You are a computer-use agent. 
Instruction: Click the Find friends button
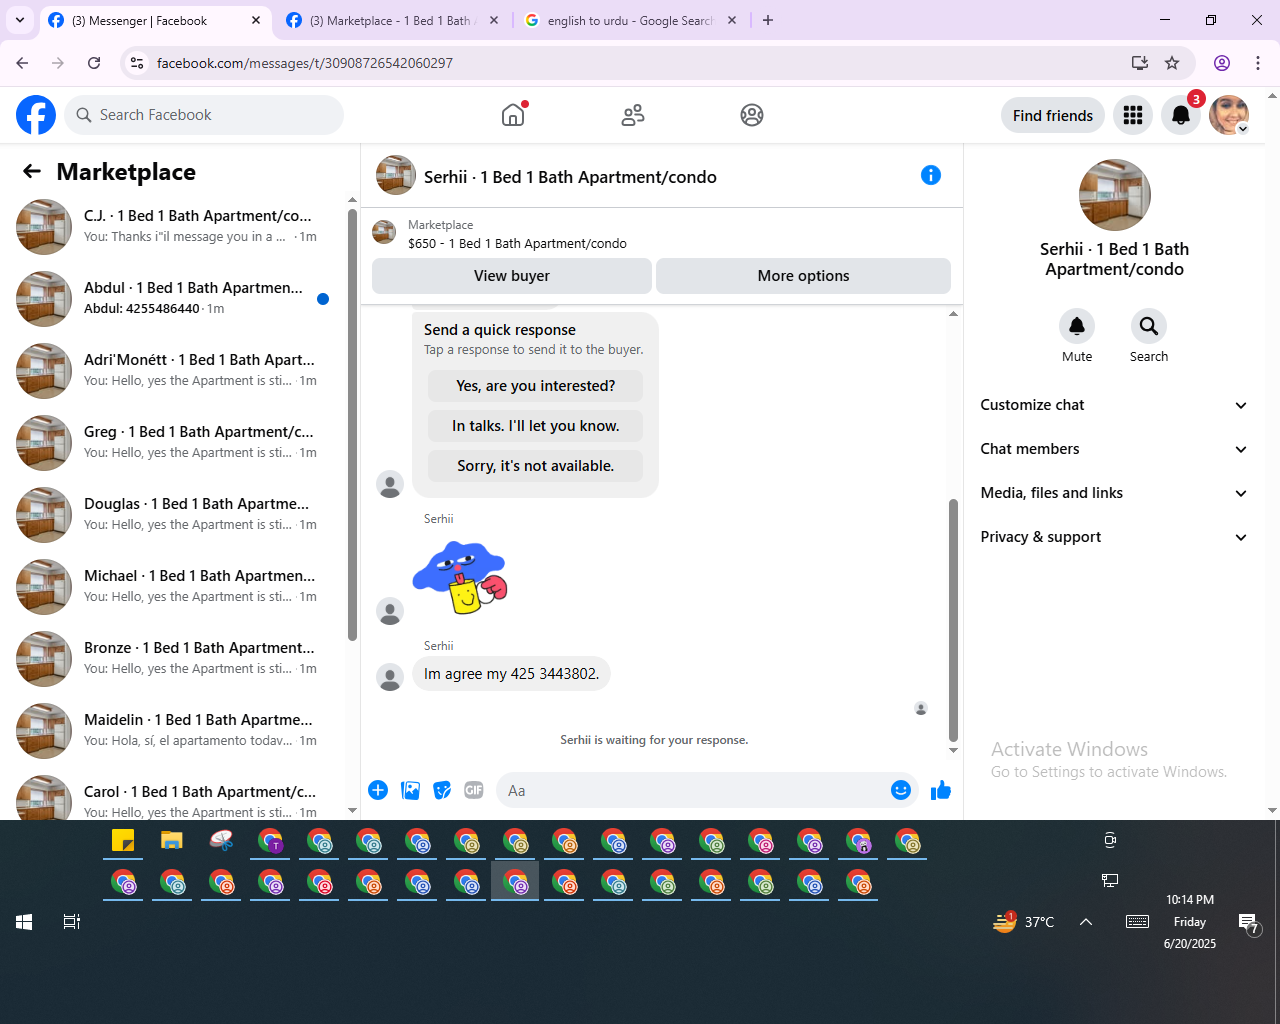1053,115
